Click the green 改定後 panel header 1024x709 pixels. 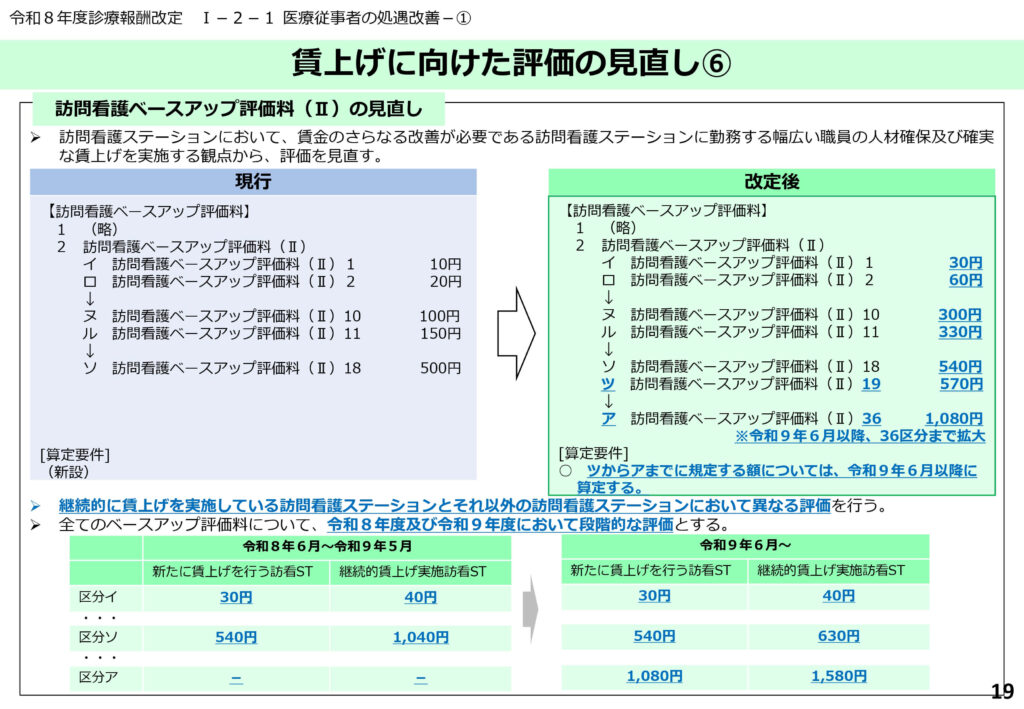click(771, 182)
